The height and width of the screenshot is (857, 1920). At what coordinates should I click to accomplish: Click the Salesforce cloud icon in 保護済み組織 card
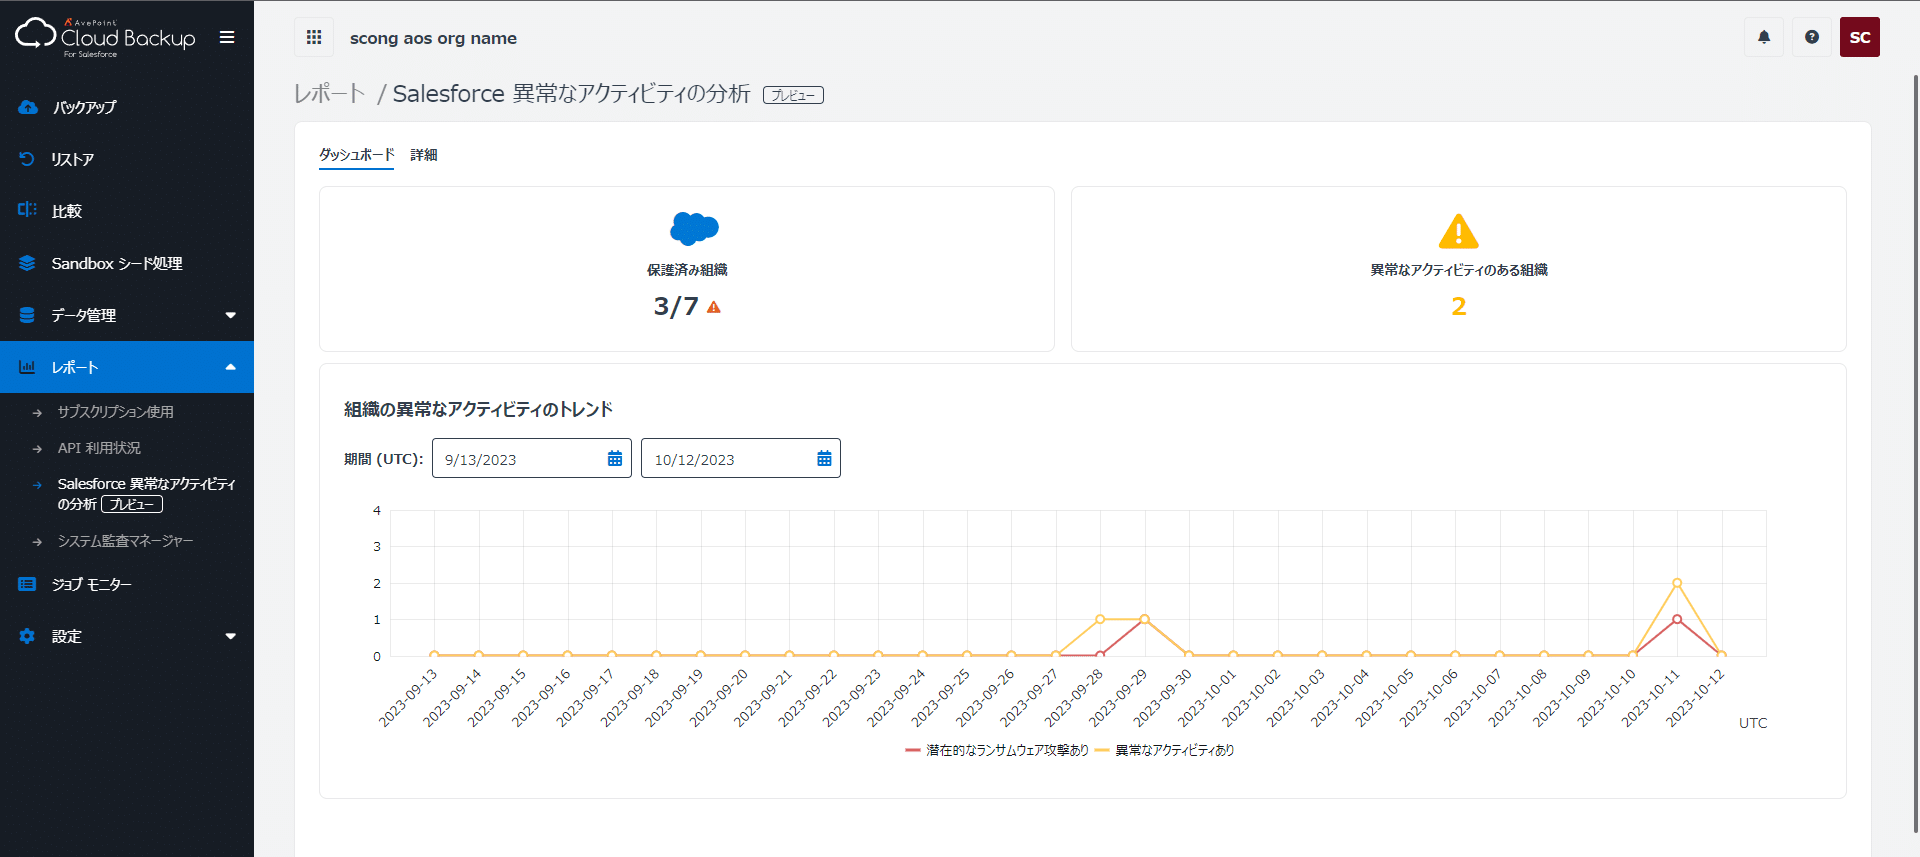694,229
